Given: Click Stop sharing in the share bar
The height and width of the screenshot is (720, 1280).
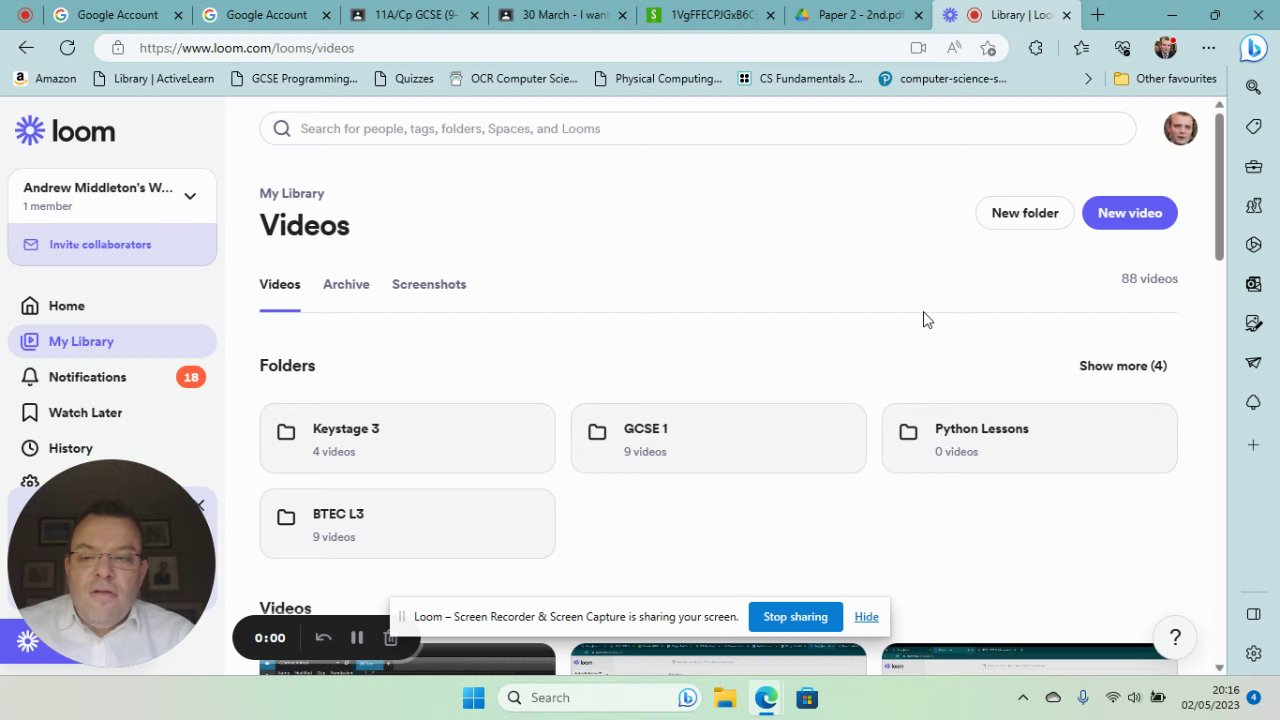Looking at the screenshot, I should click(795, 617).
